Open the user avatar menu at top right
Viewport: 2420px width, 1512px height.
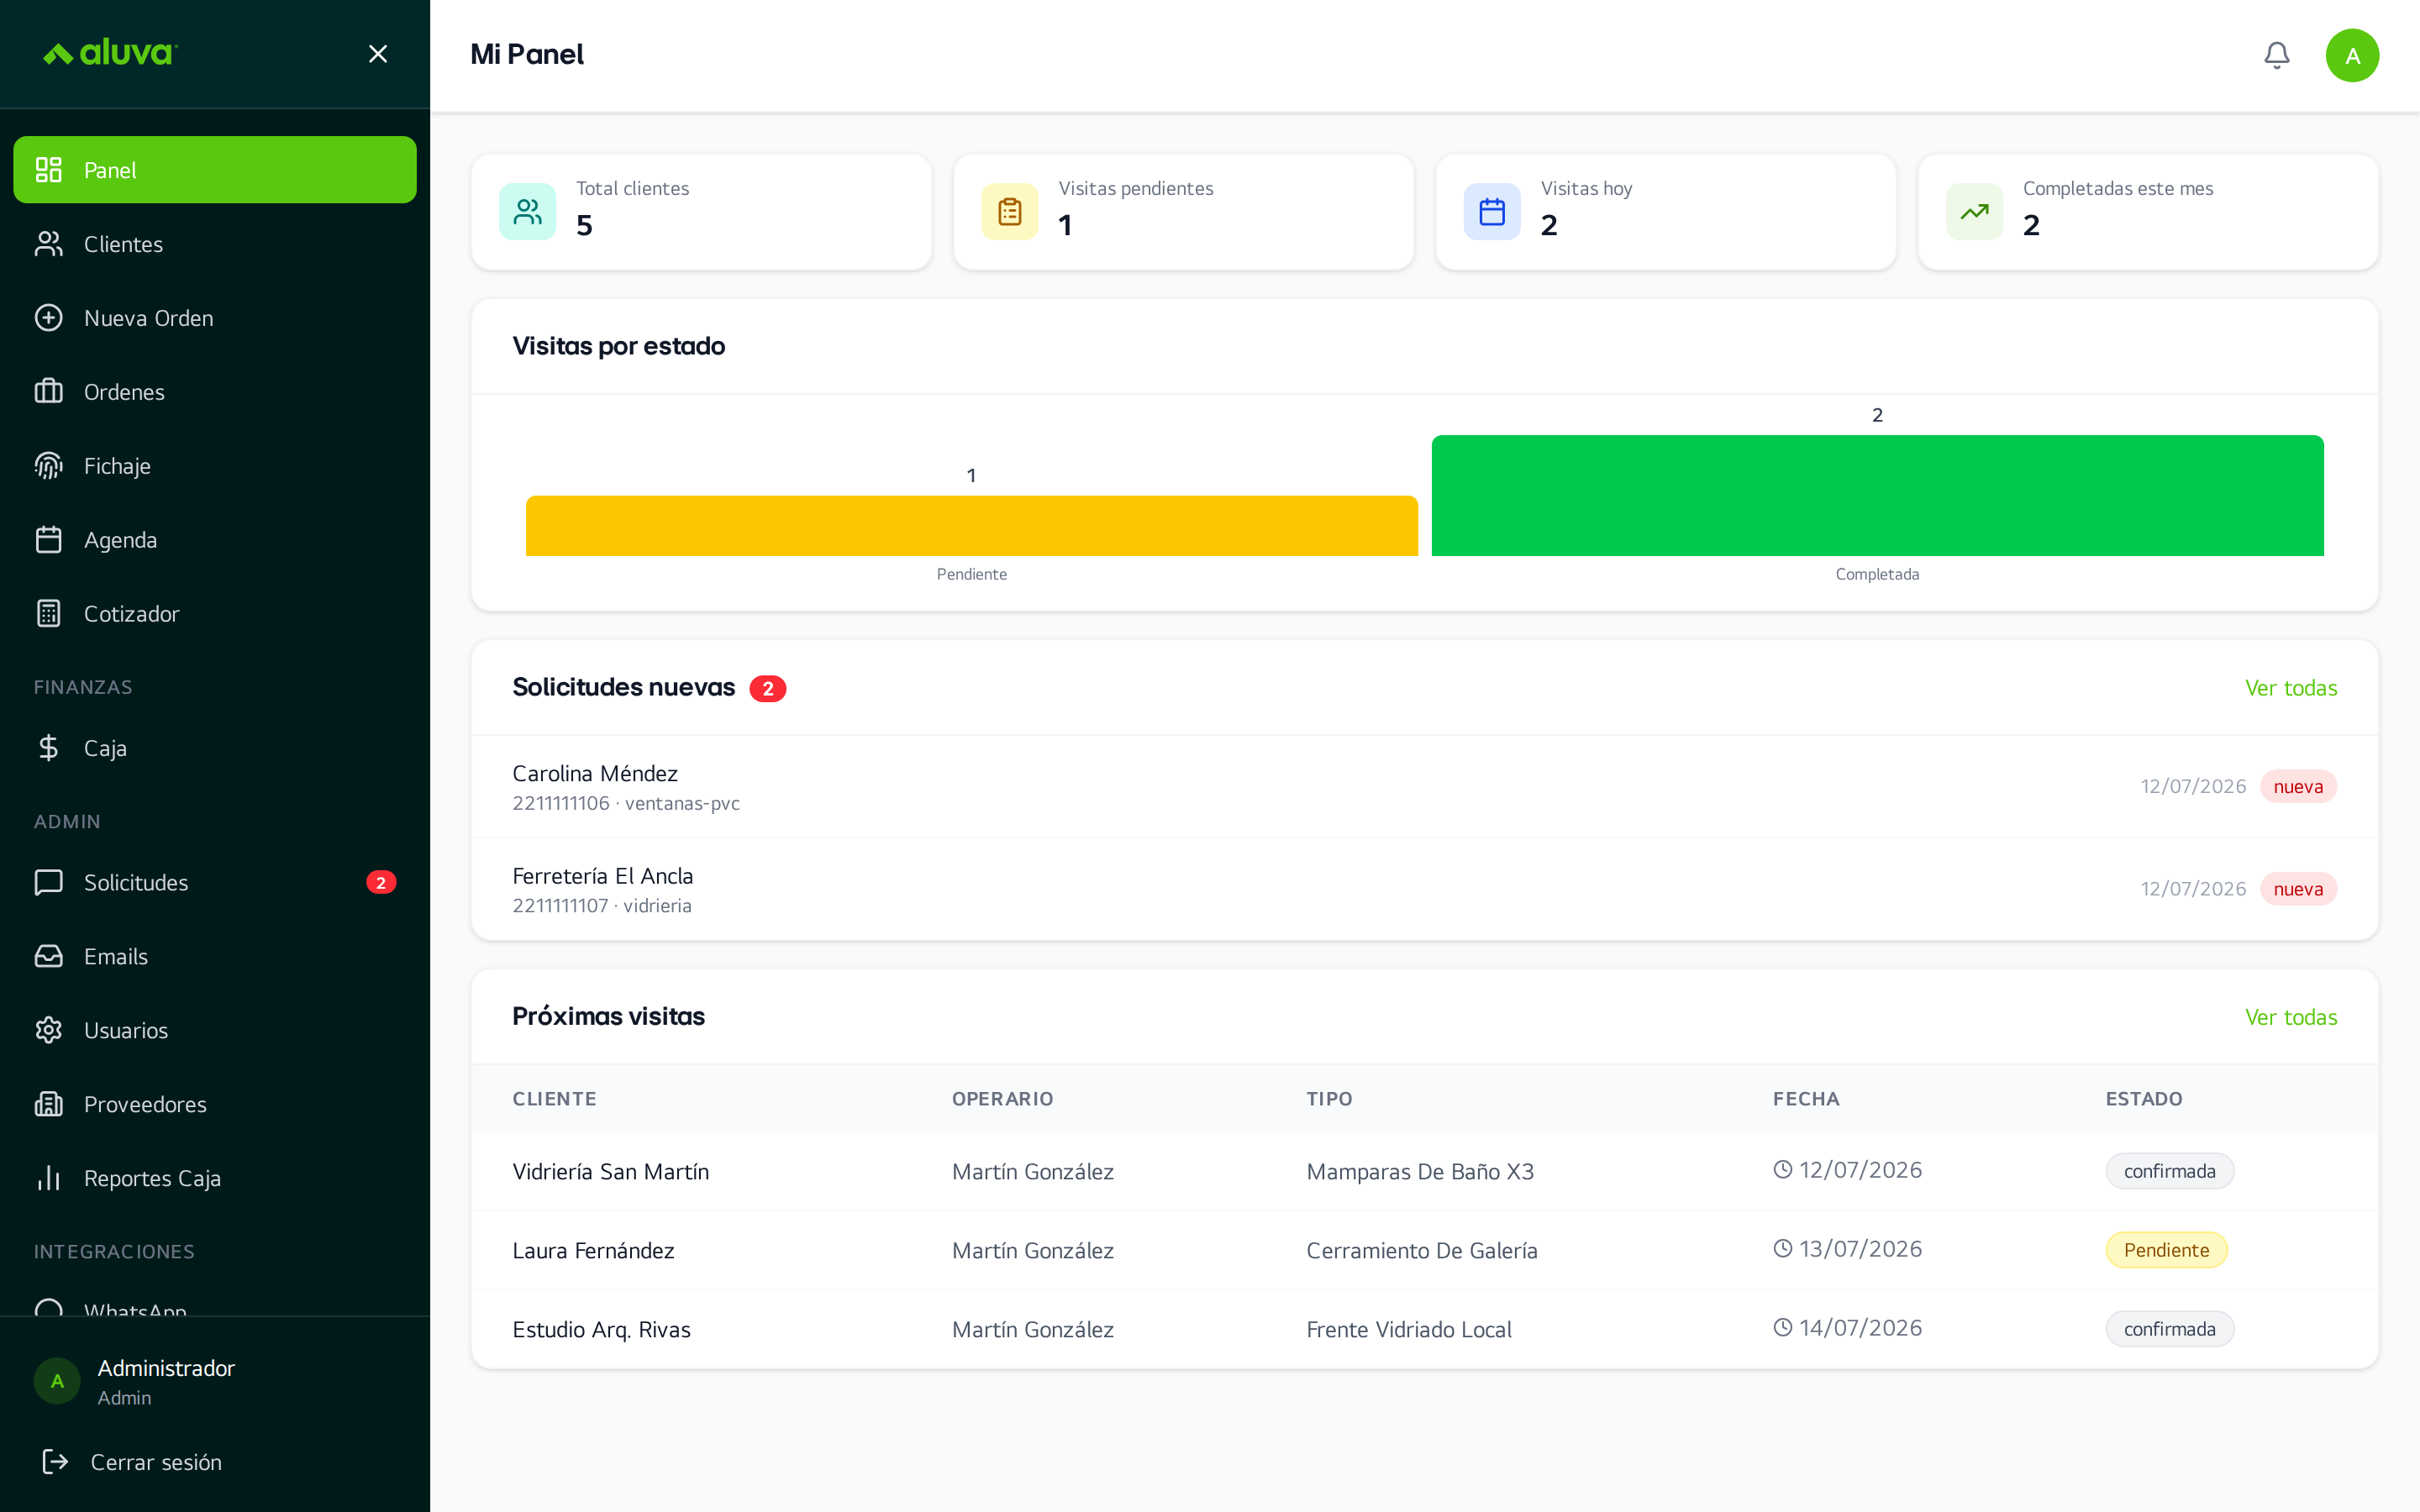point(2352,55)
